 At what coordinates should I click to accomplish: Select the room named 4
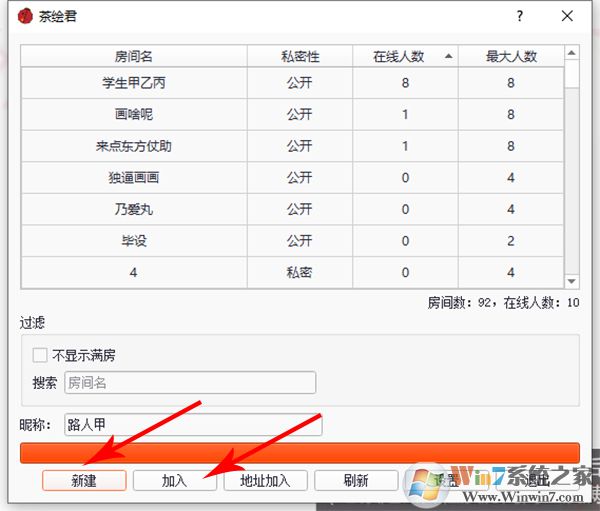tap(134, 273)
